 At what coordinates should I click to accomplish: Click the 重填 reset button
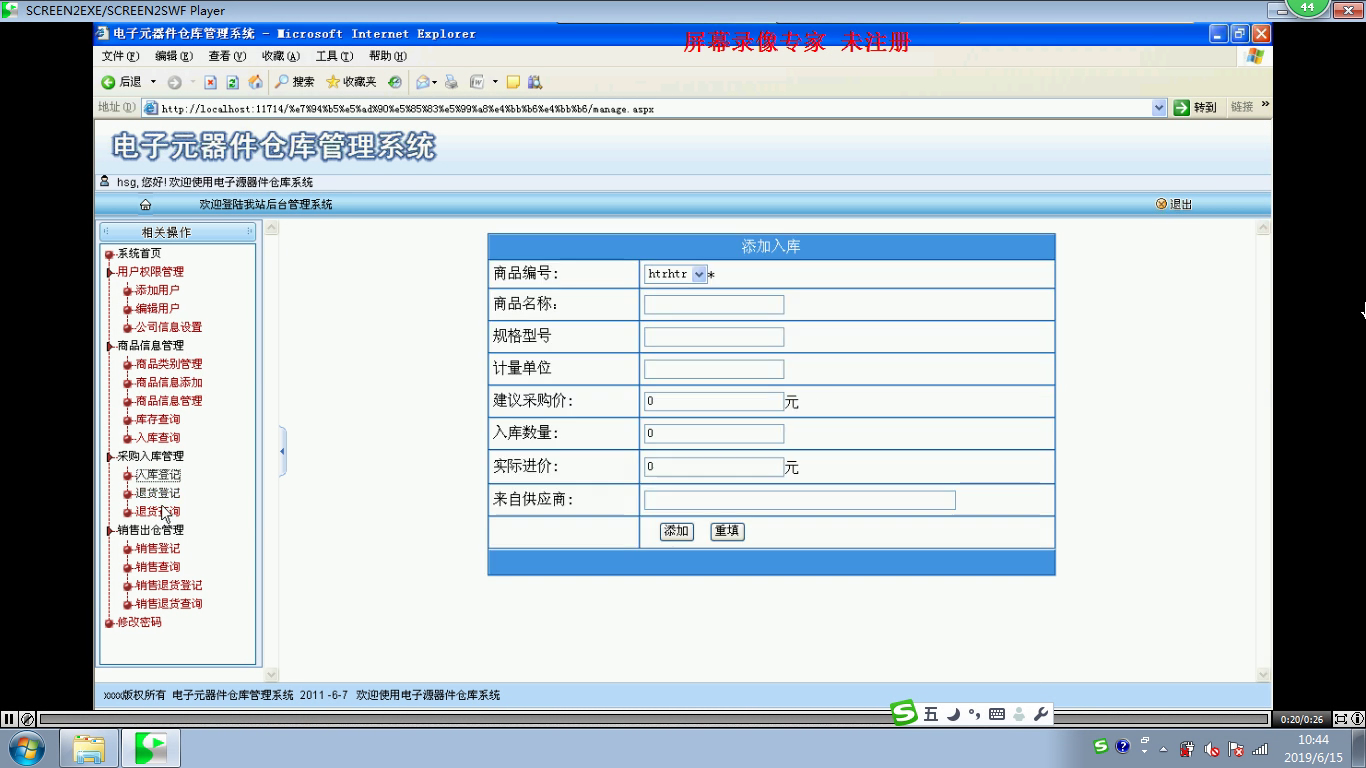(727, 532)
